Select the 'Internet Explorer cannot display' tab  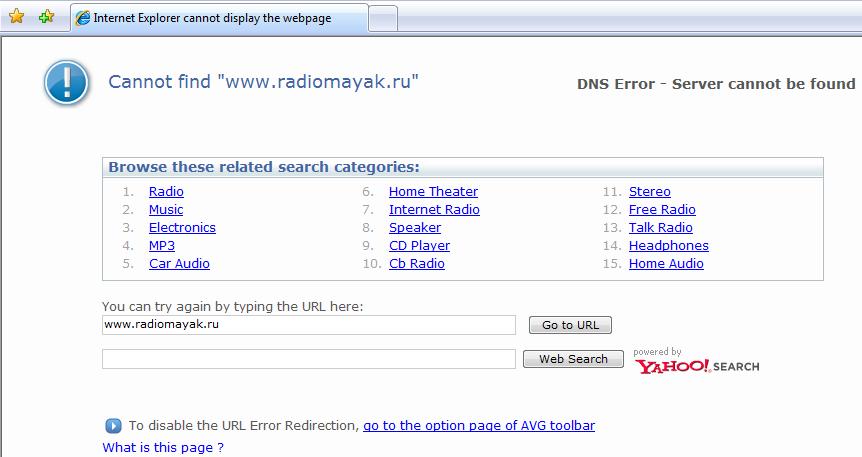pyautogui.click(x=218, y=18)
